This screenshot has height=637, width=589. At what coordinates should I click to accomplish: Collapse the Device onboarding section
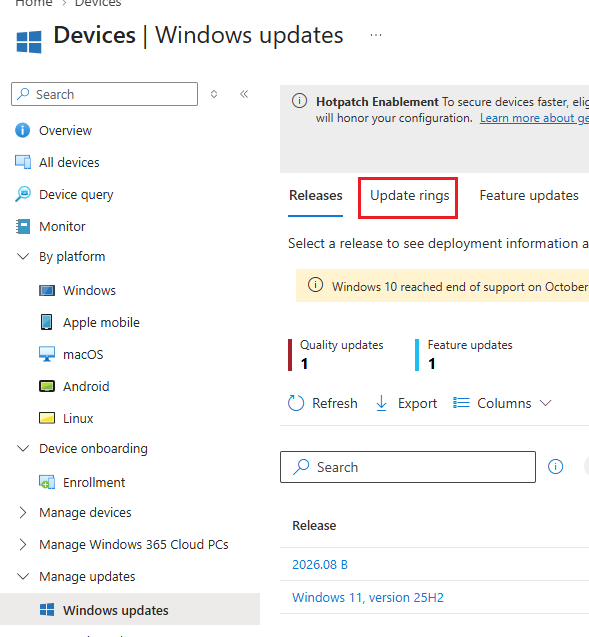pos(23,448)
